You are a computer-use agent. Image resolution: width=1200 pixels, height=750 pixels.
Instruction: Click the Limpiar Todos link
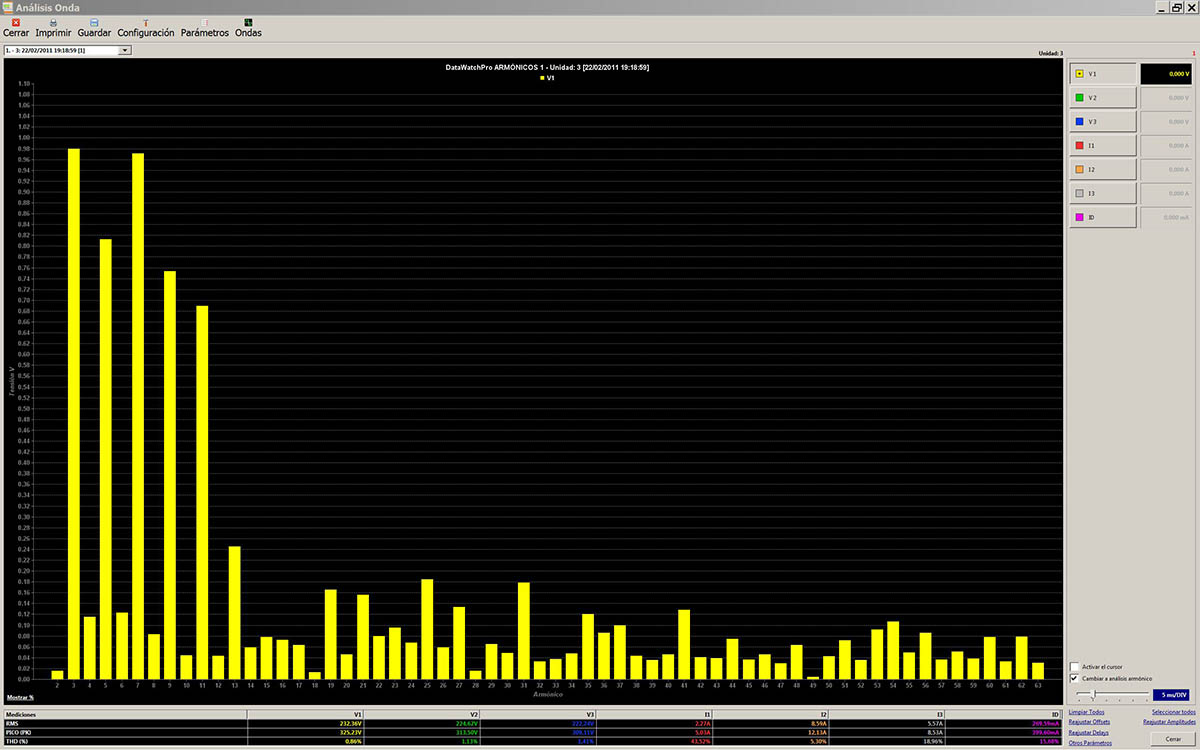pos(1087,712)
